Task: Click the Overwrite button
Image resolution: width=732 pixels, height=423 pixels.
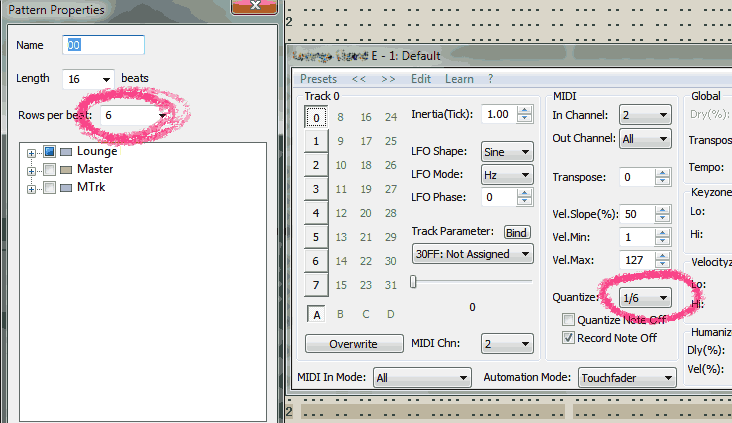Action: pos(353,344)
